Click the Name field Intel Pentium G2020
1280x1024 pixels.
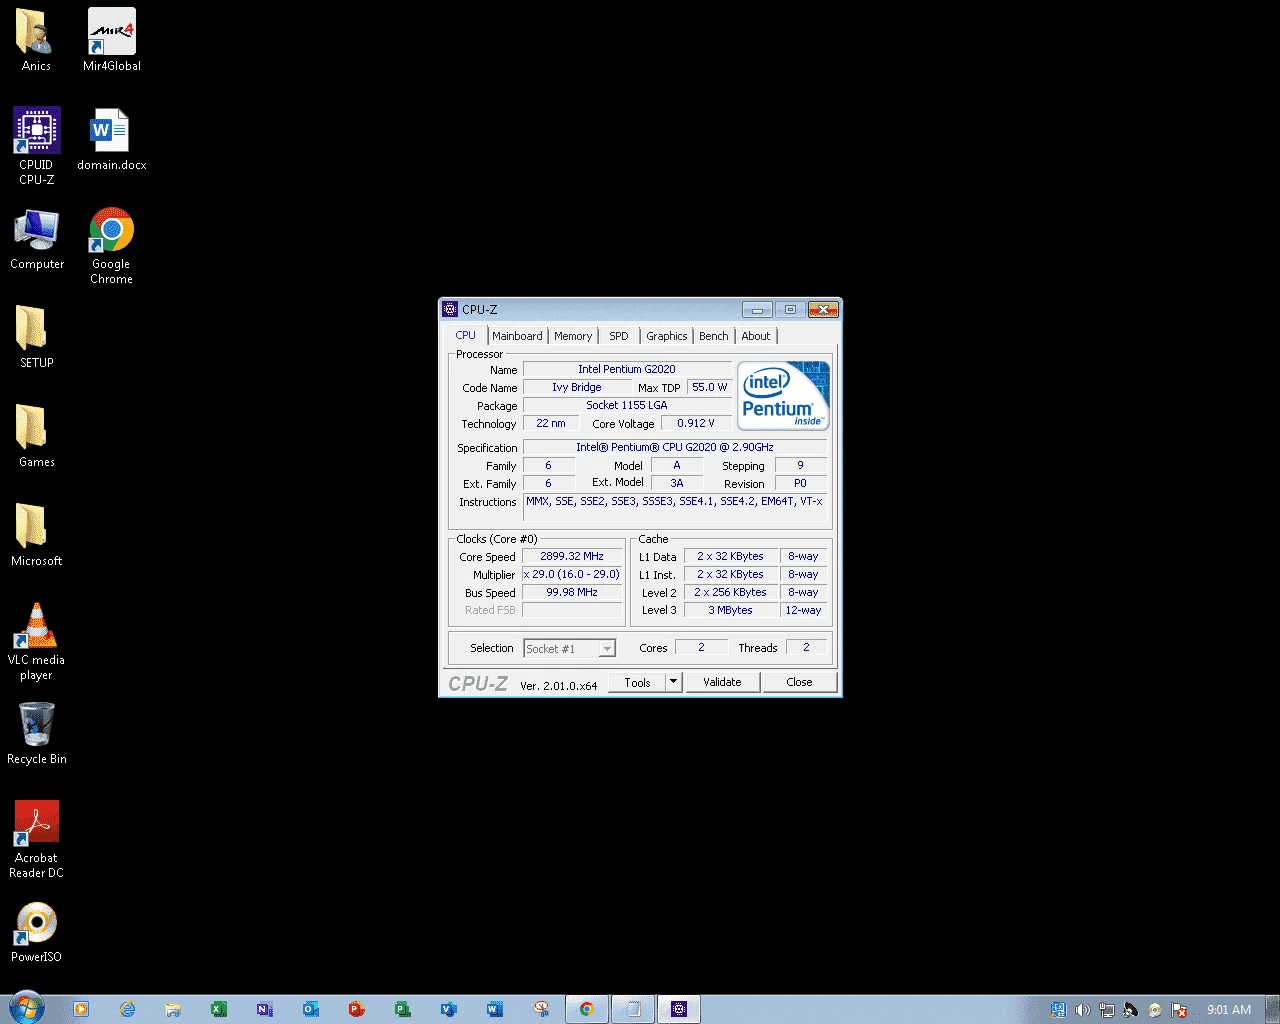(627, 369)
